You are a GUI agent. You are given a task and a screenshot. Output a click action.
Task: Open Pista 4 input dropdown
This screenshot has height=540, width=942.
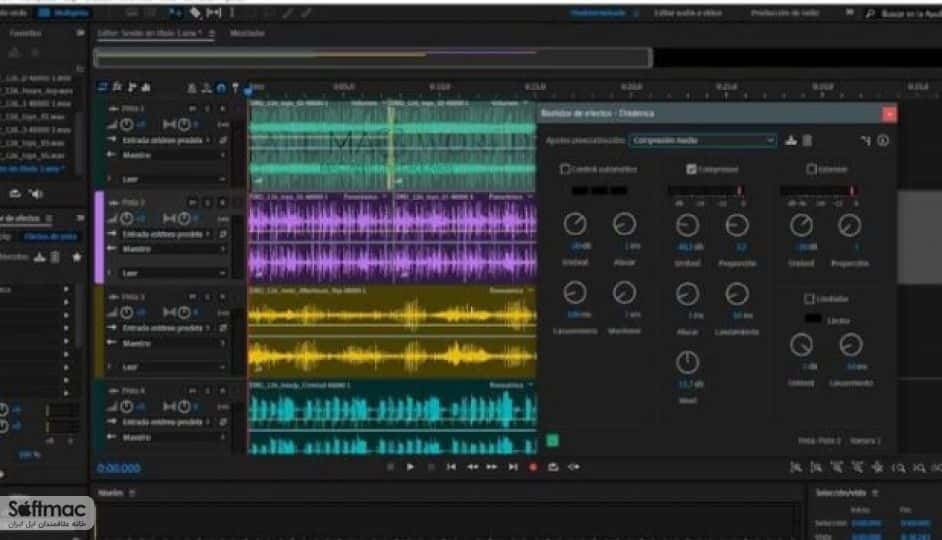(x=166, y=422)
